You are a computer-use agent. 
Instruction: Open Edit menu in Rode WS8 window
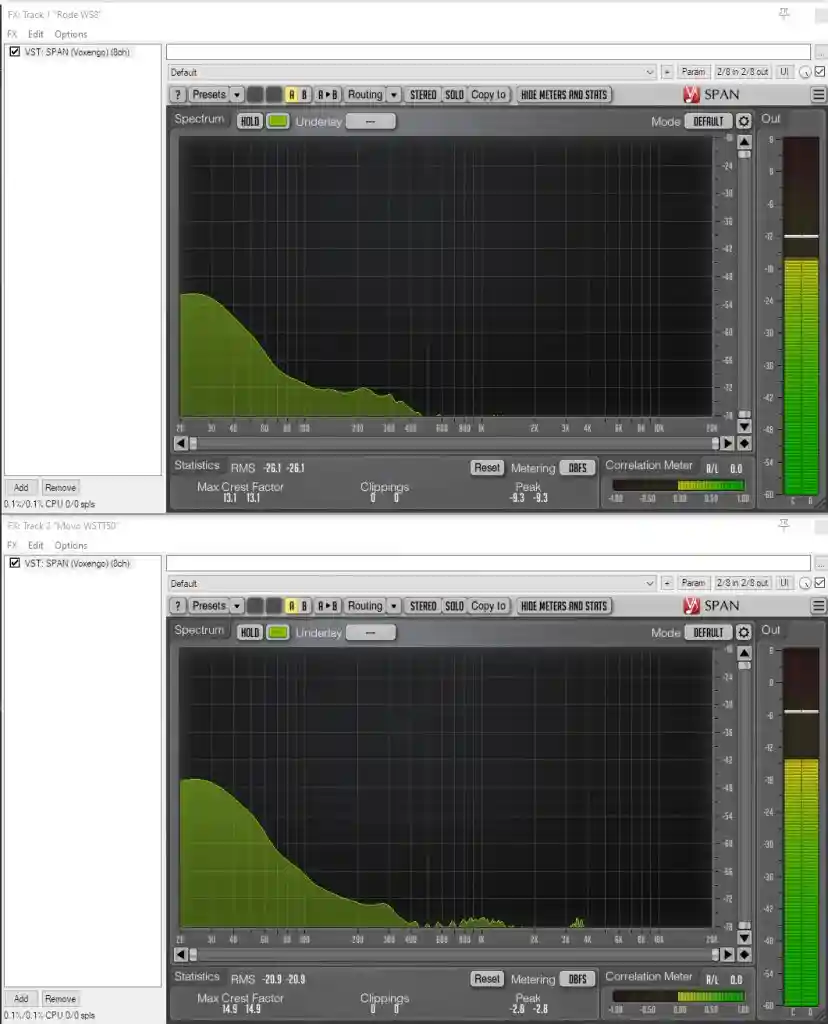(x=35, y=34)
